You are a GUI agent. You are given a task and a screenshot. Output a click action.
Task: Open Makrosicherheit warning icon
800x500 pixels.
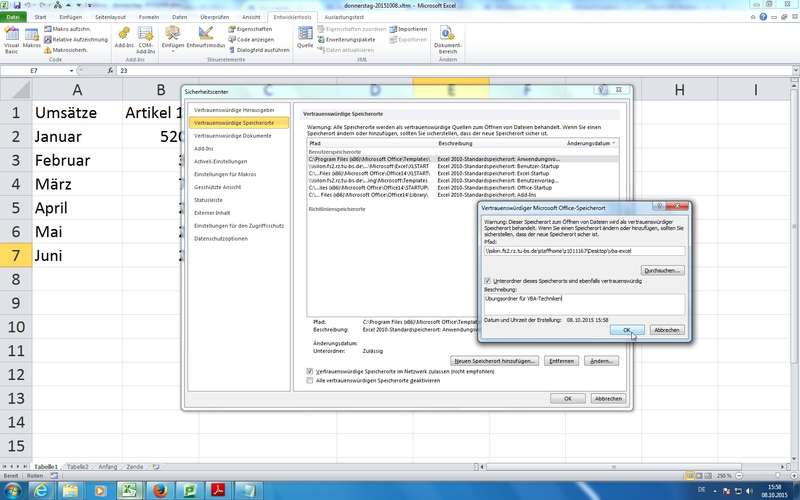tap(48, 50)
